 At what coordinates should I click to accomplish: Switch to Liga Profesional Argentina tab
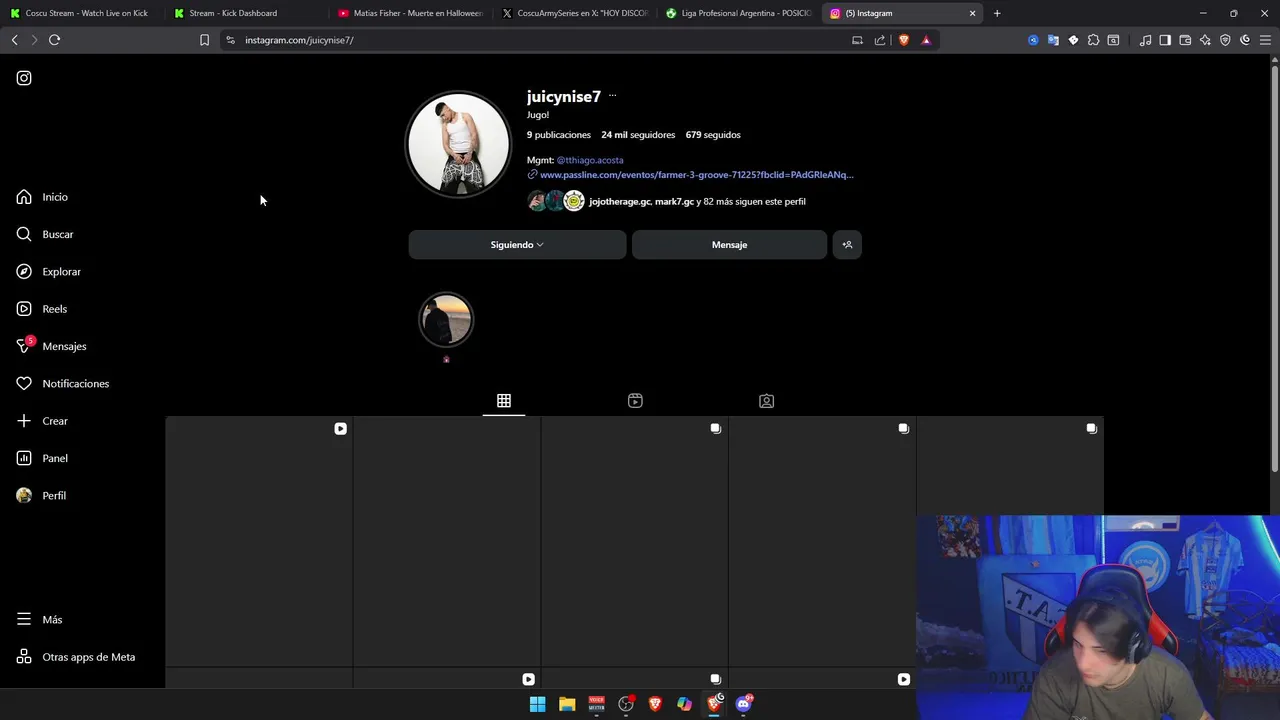click(x=738, y=13)
